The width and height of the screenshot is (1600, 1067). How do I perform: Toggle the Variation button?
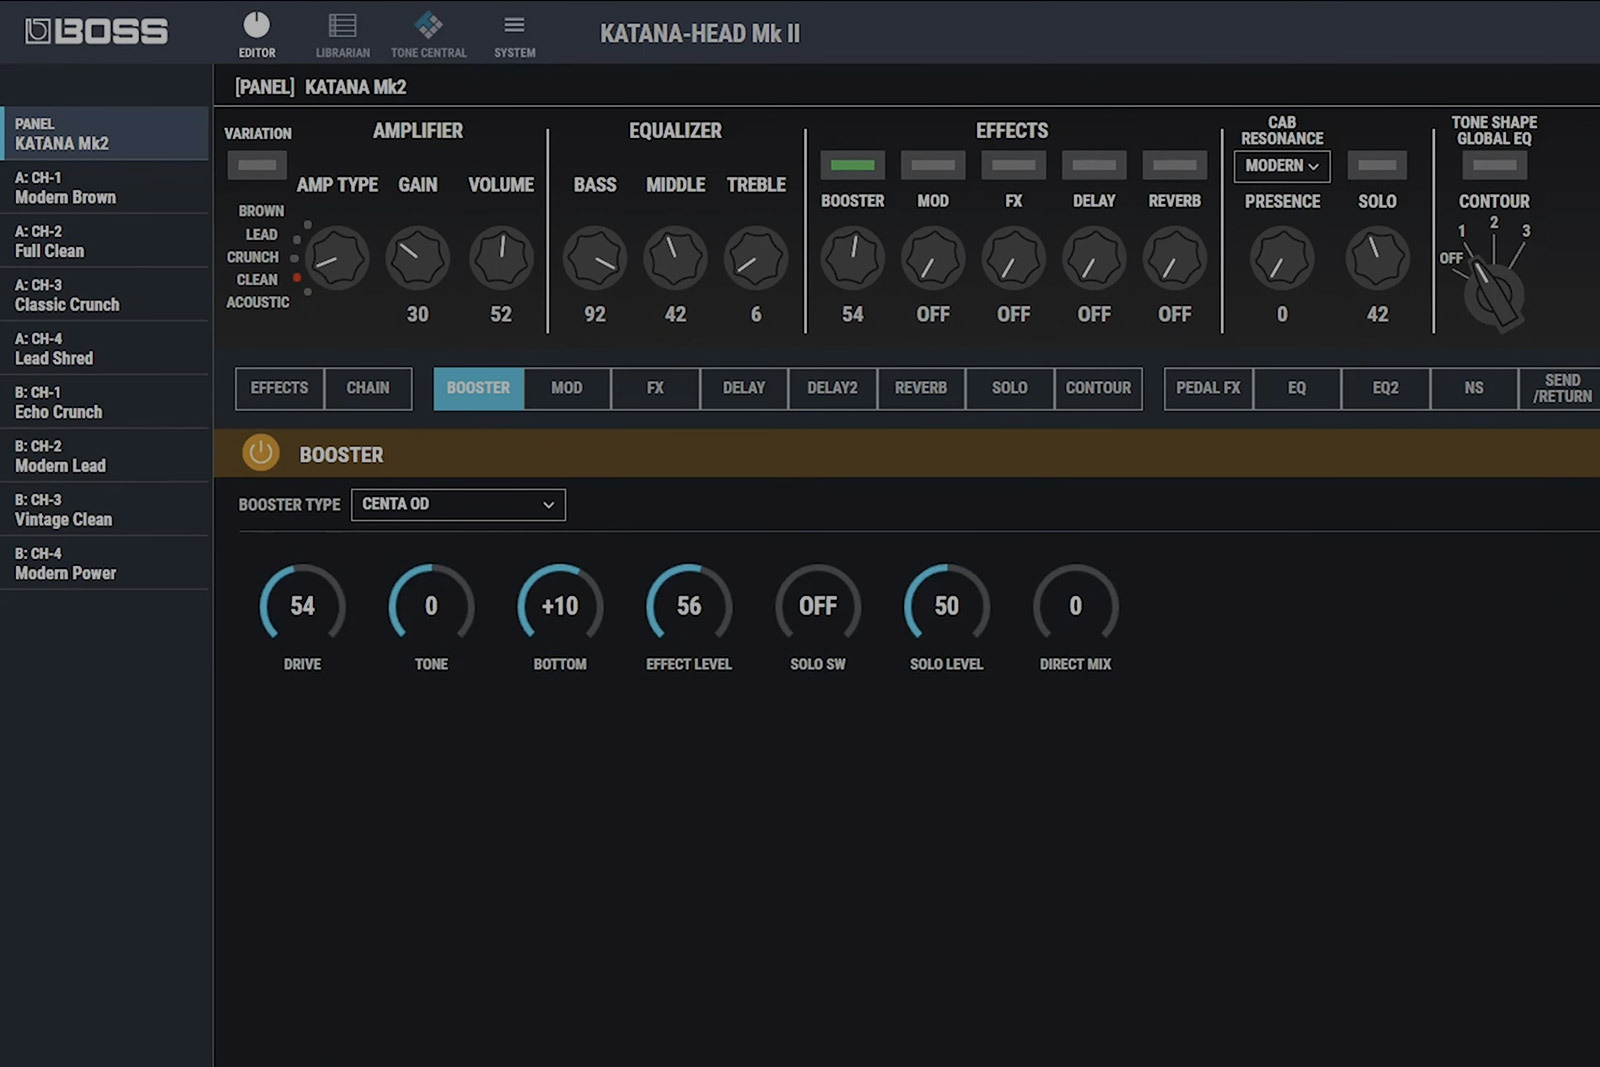coord(257,165)
